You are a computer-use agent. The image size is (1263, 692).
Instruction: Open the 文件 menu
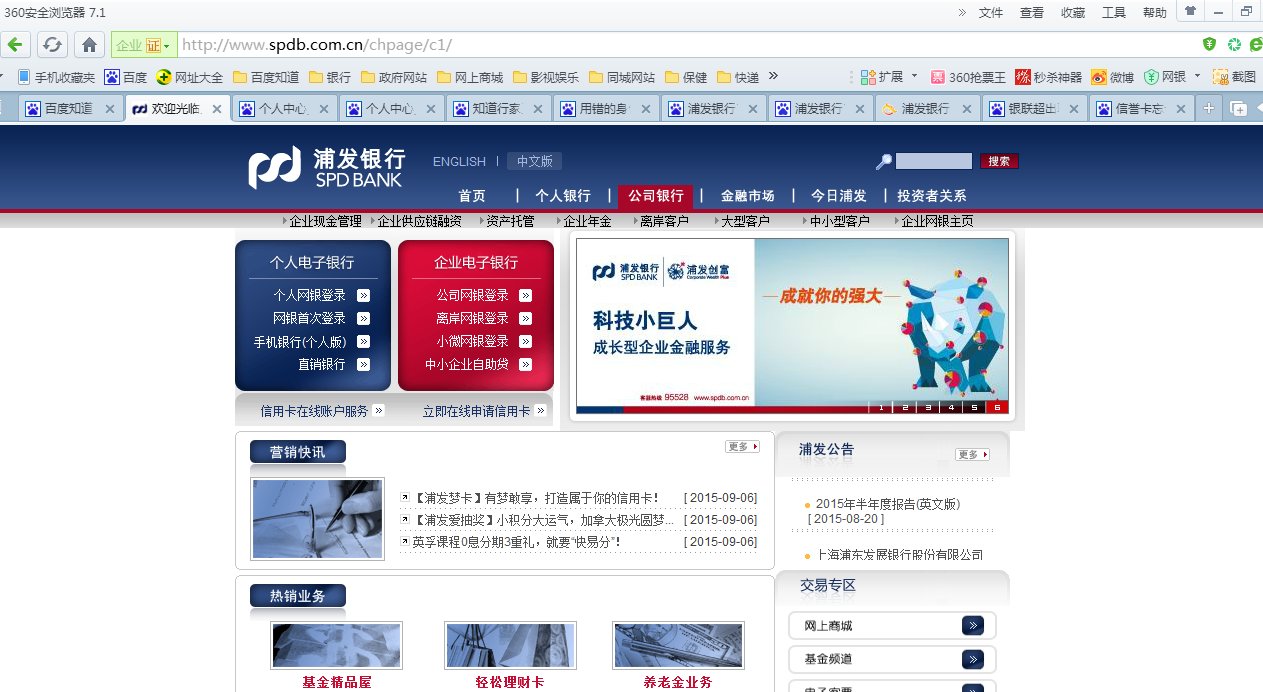(990, 12)
